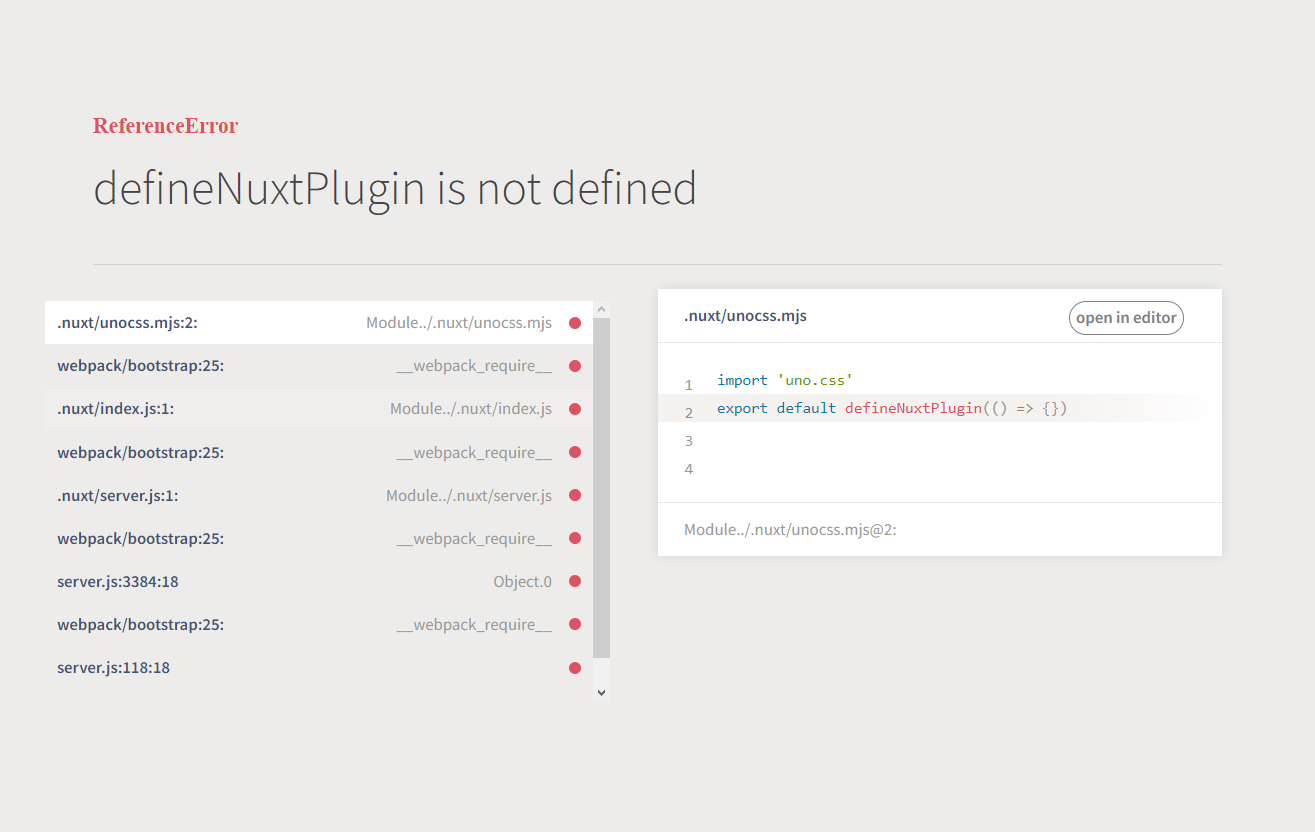Select the .nuxt/unocss.mjs:2: stack frame

(319, 323)
